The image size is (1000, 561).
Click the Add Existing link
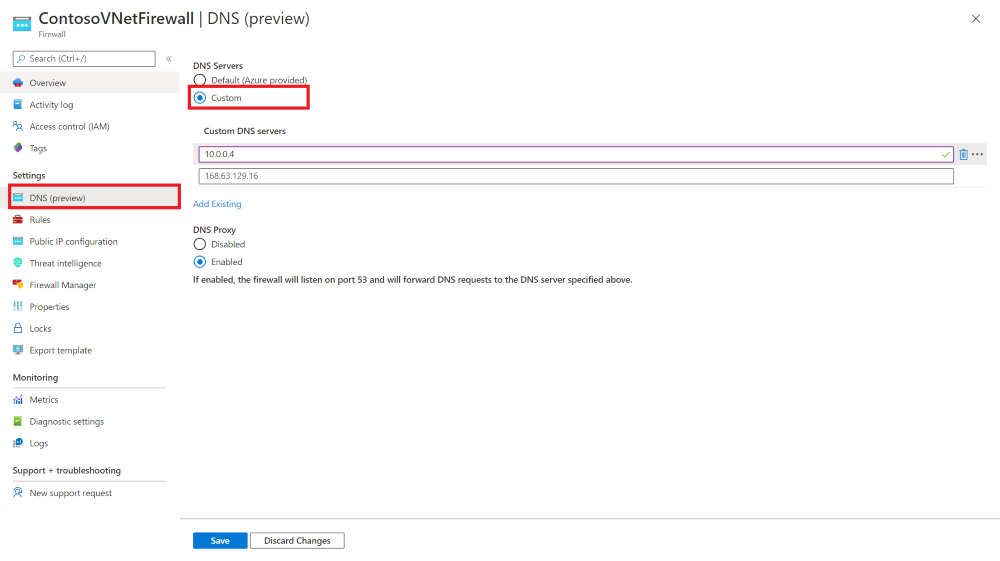point(217,204)
